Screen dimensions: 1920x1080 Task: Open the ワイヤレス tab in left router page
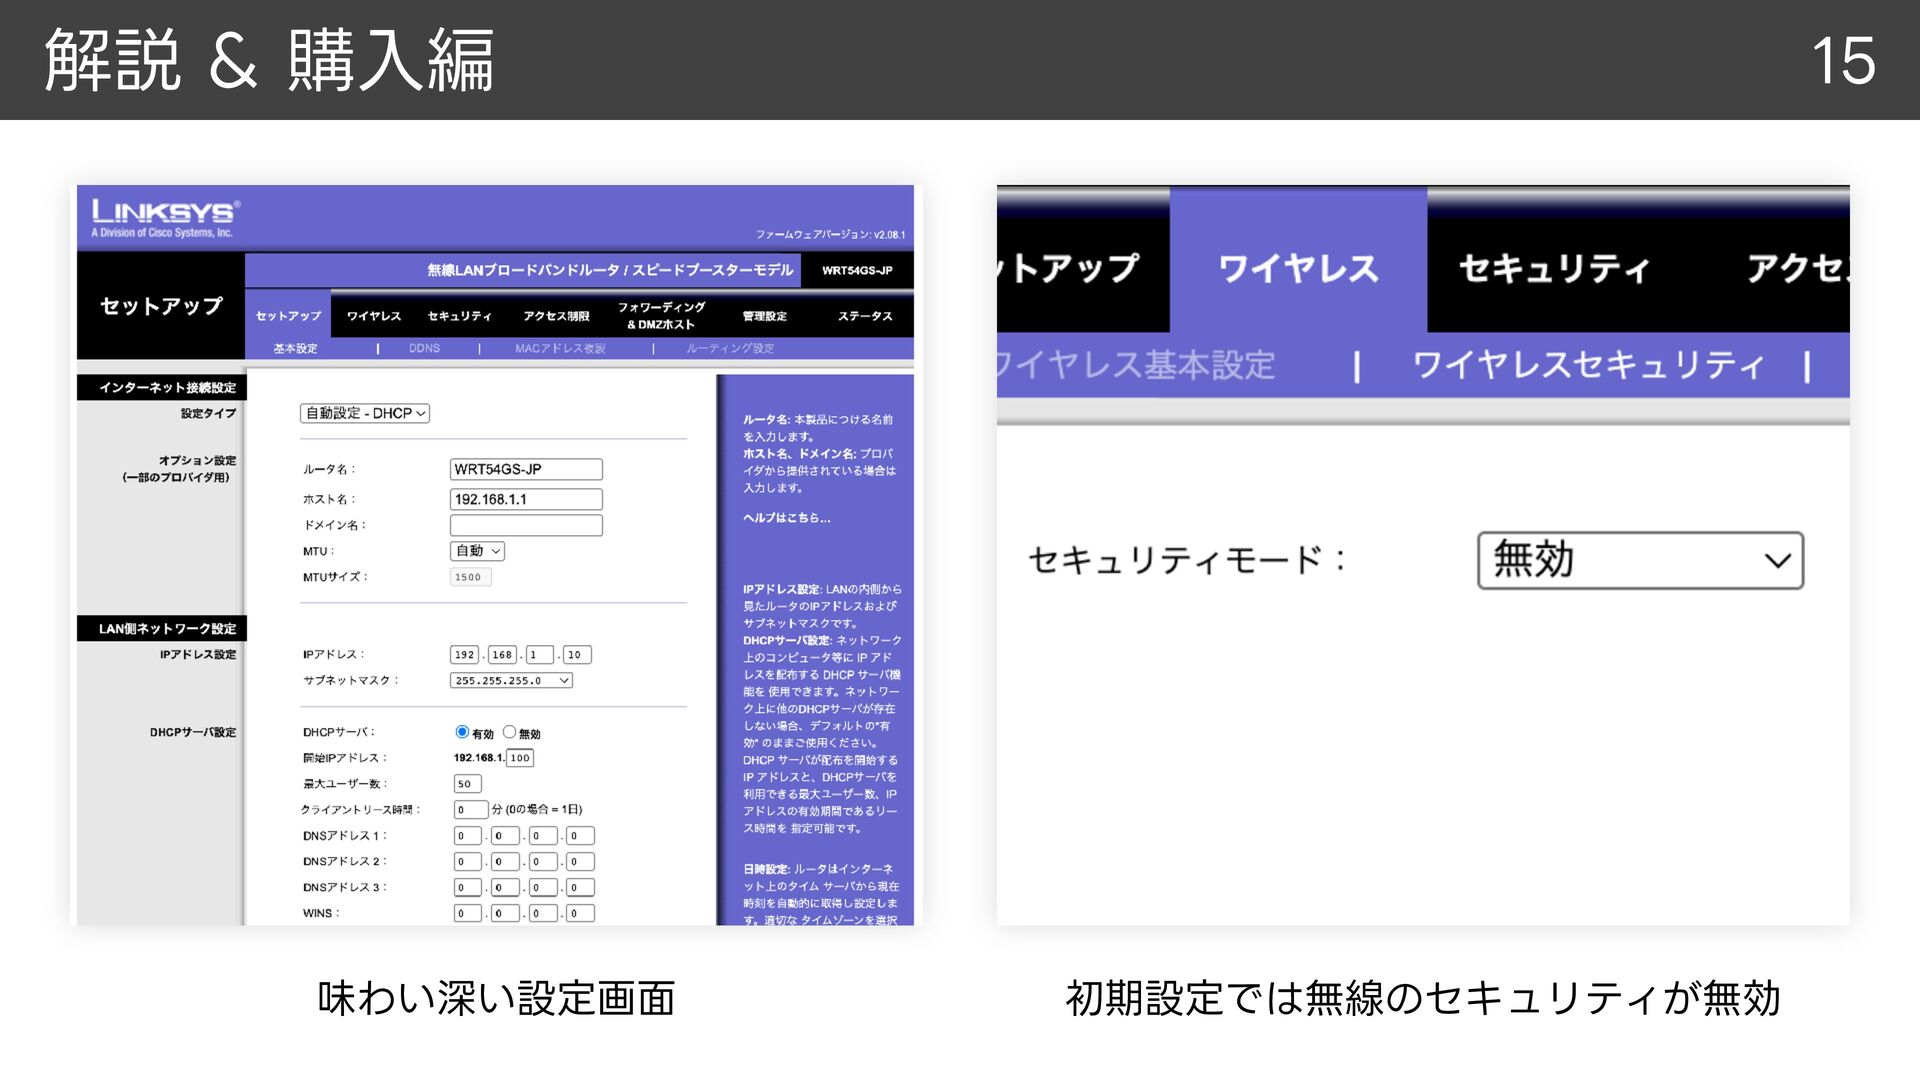374,316
